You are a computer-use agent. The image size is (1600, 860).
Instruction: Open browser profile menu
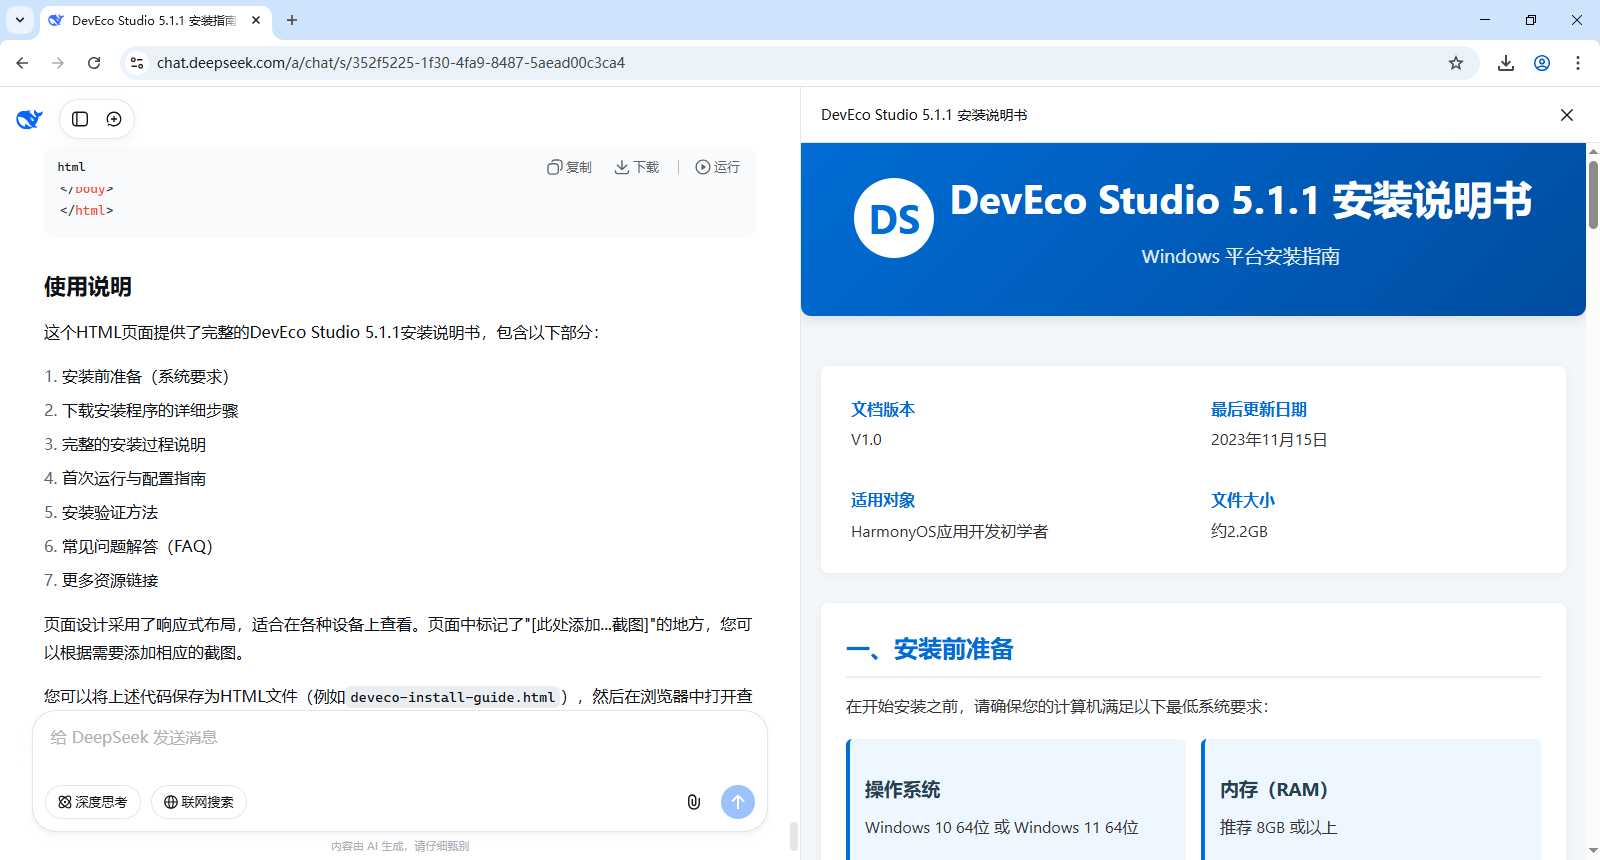(x=1542, y=63)
